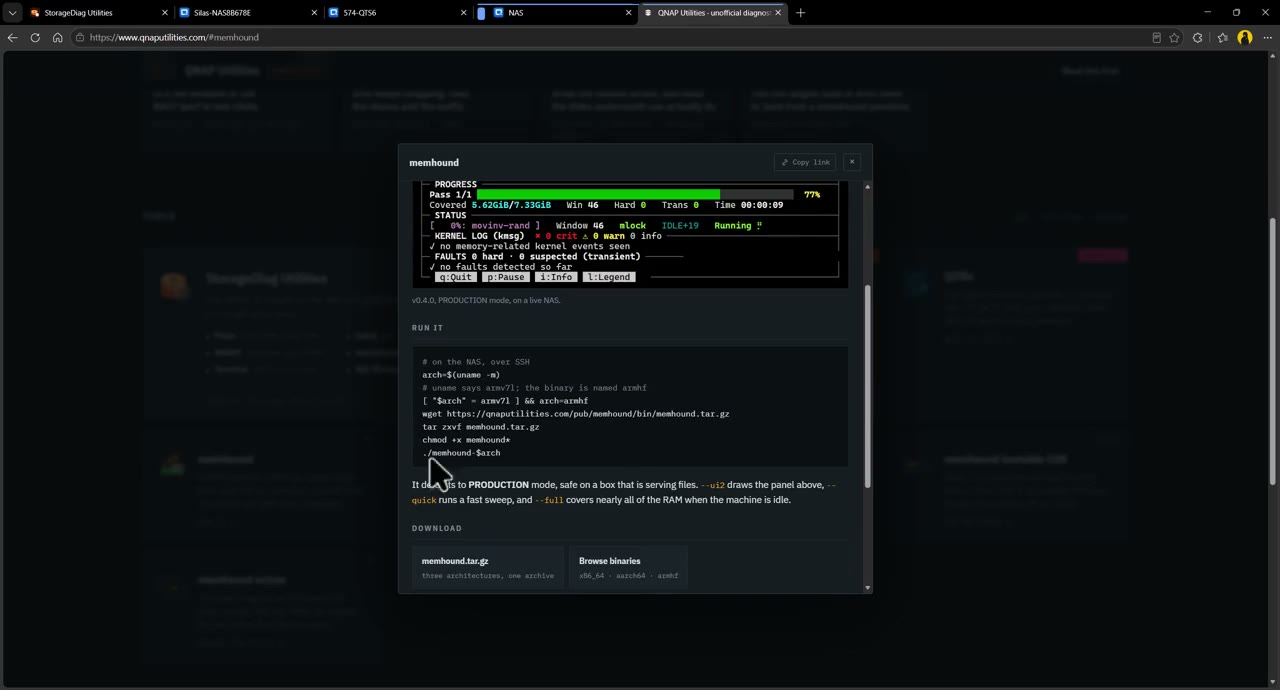Viewport: 1280px width, 690px height.
Task: Go to the browser home page
Action: pyautogui.click(x=57, y=38)
